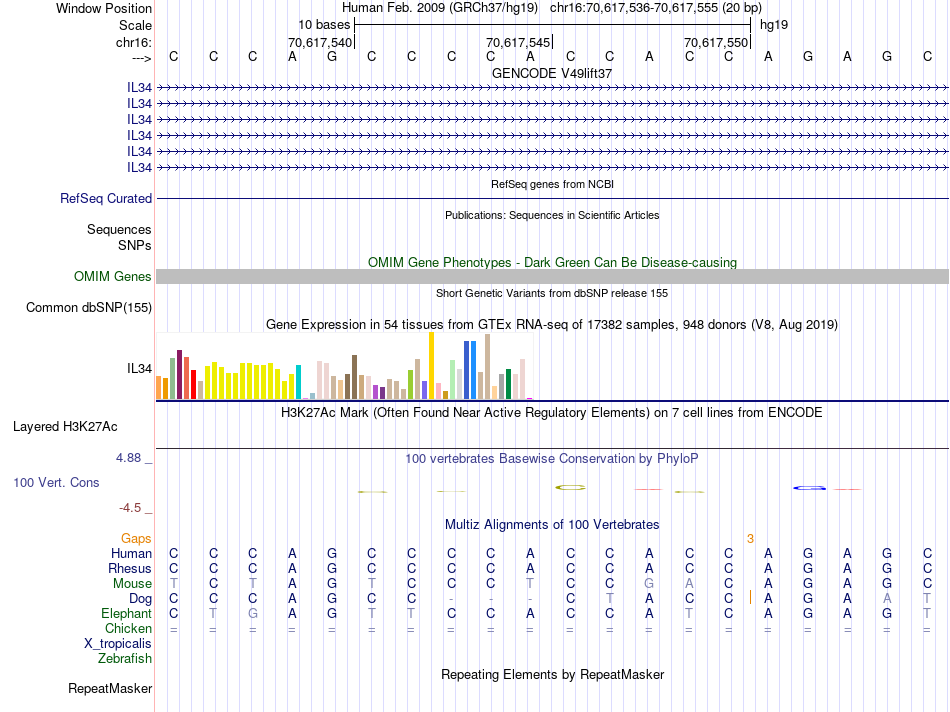Click the orange Gaps label
The image size is (950, 712).
136,539
